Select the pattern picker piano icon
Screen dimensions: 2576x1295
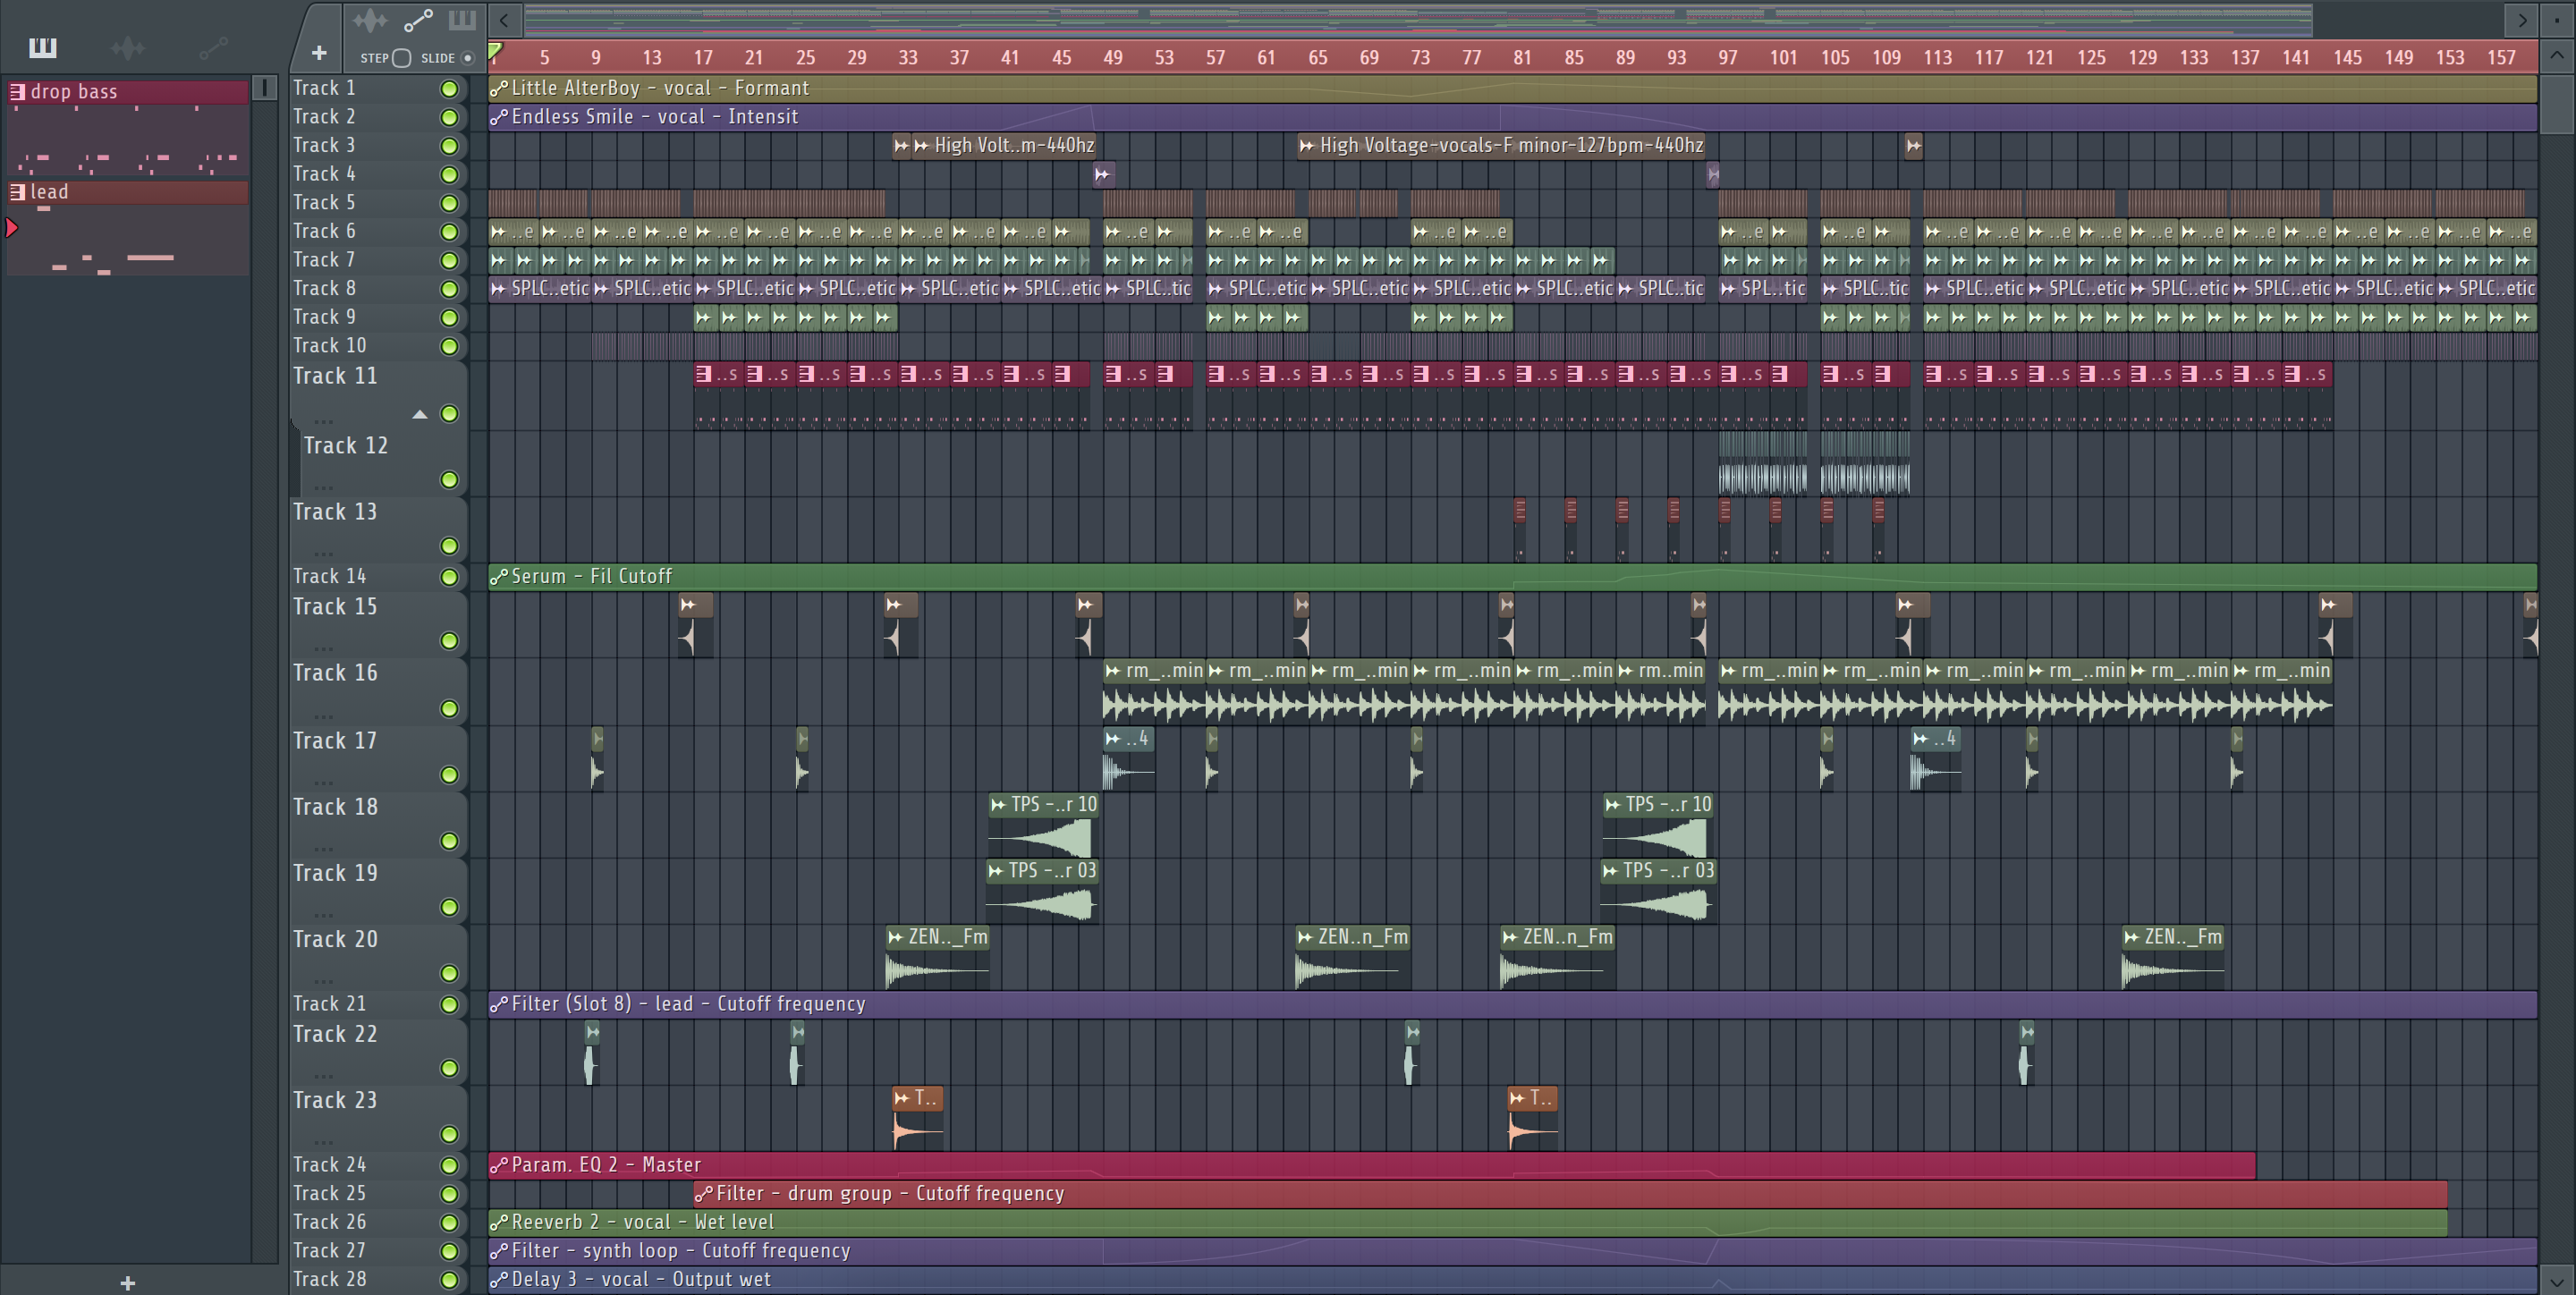click(x=43, y=47)
